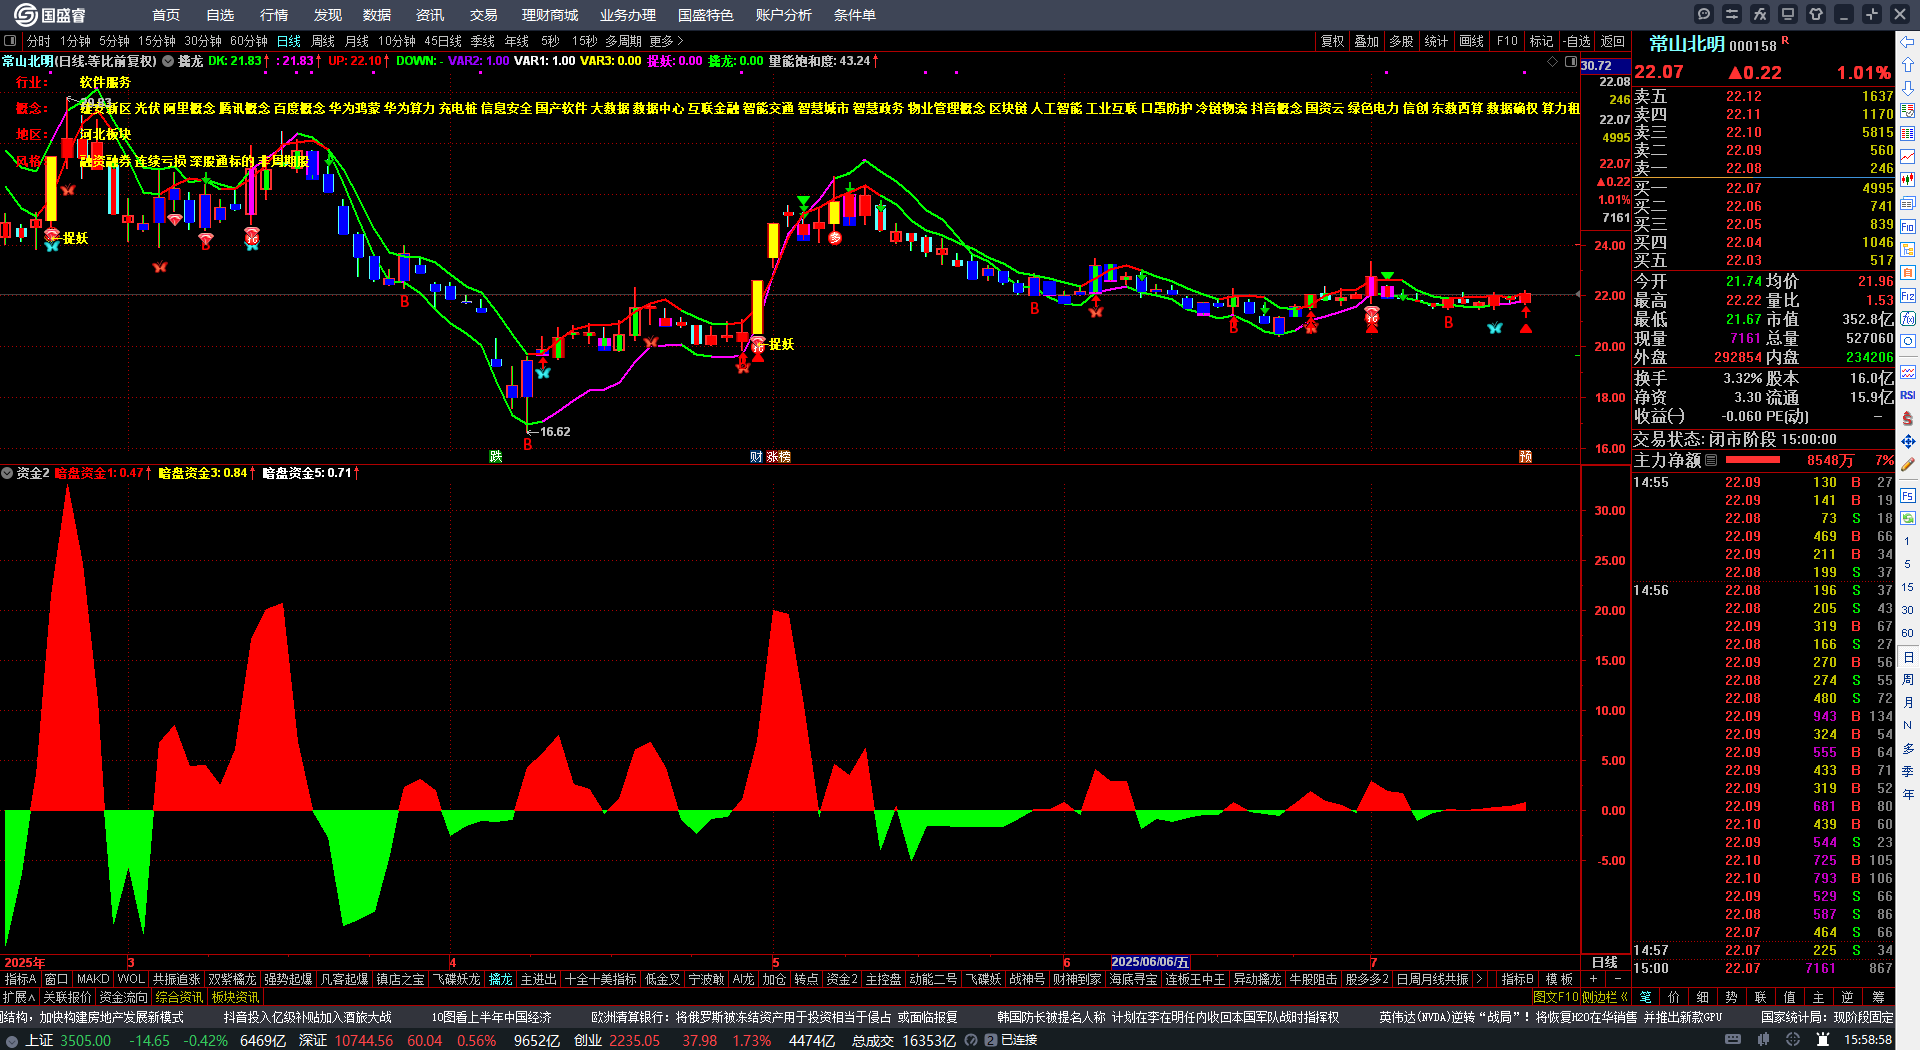
Task: Switch to 周线 weekly period tab
Action: coord(323,41)
